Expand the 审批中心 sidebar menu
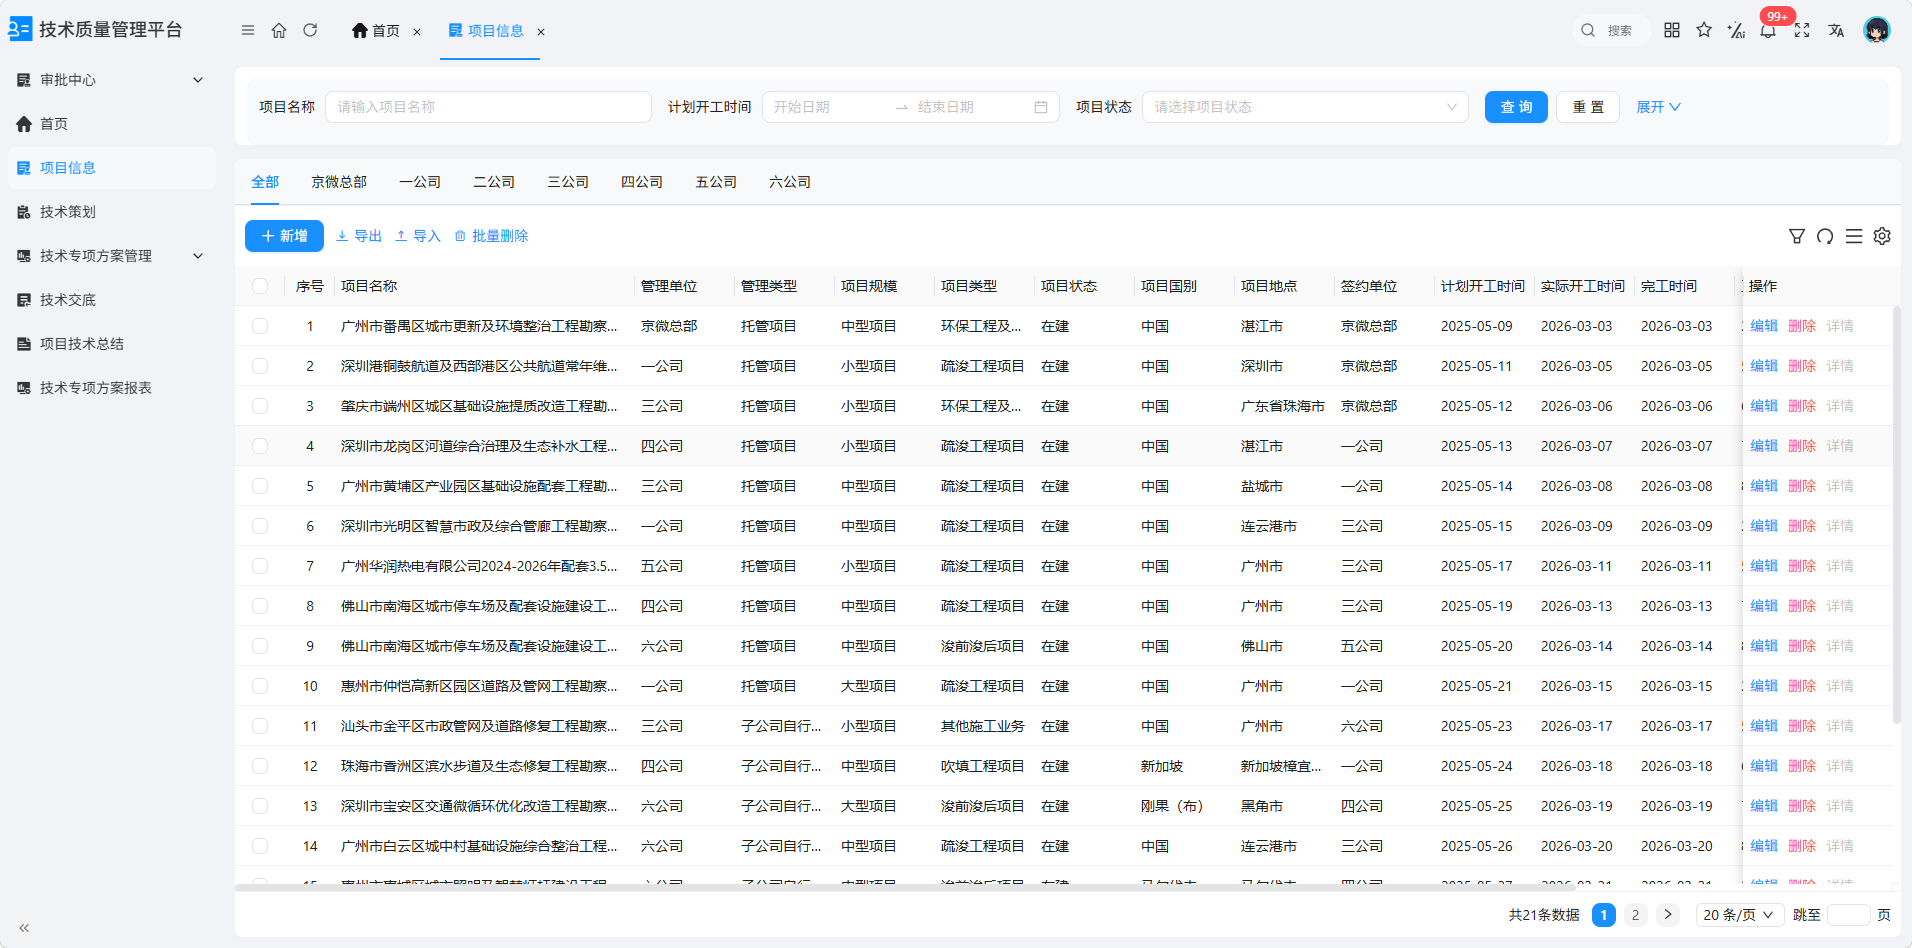This screenshot has width=1912, height=948. [110, 80]
